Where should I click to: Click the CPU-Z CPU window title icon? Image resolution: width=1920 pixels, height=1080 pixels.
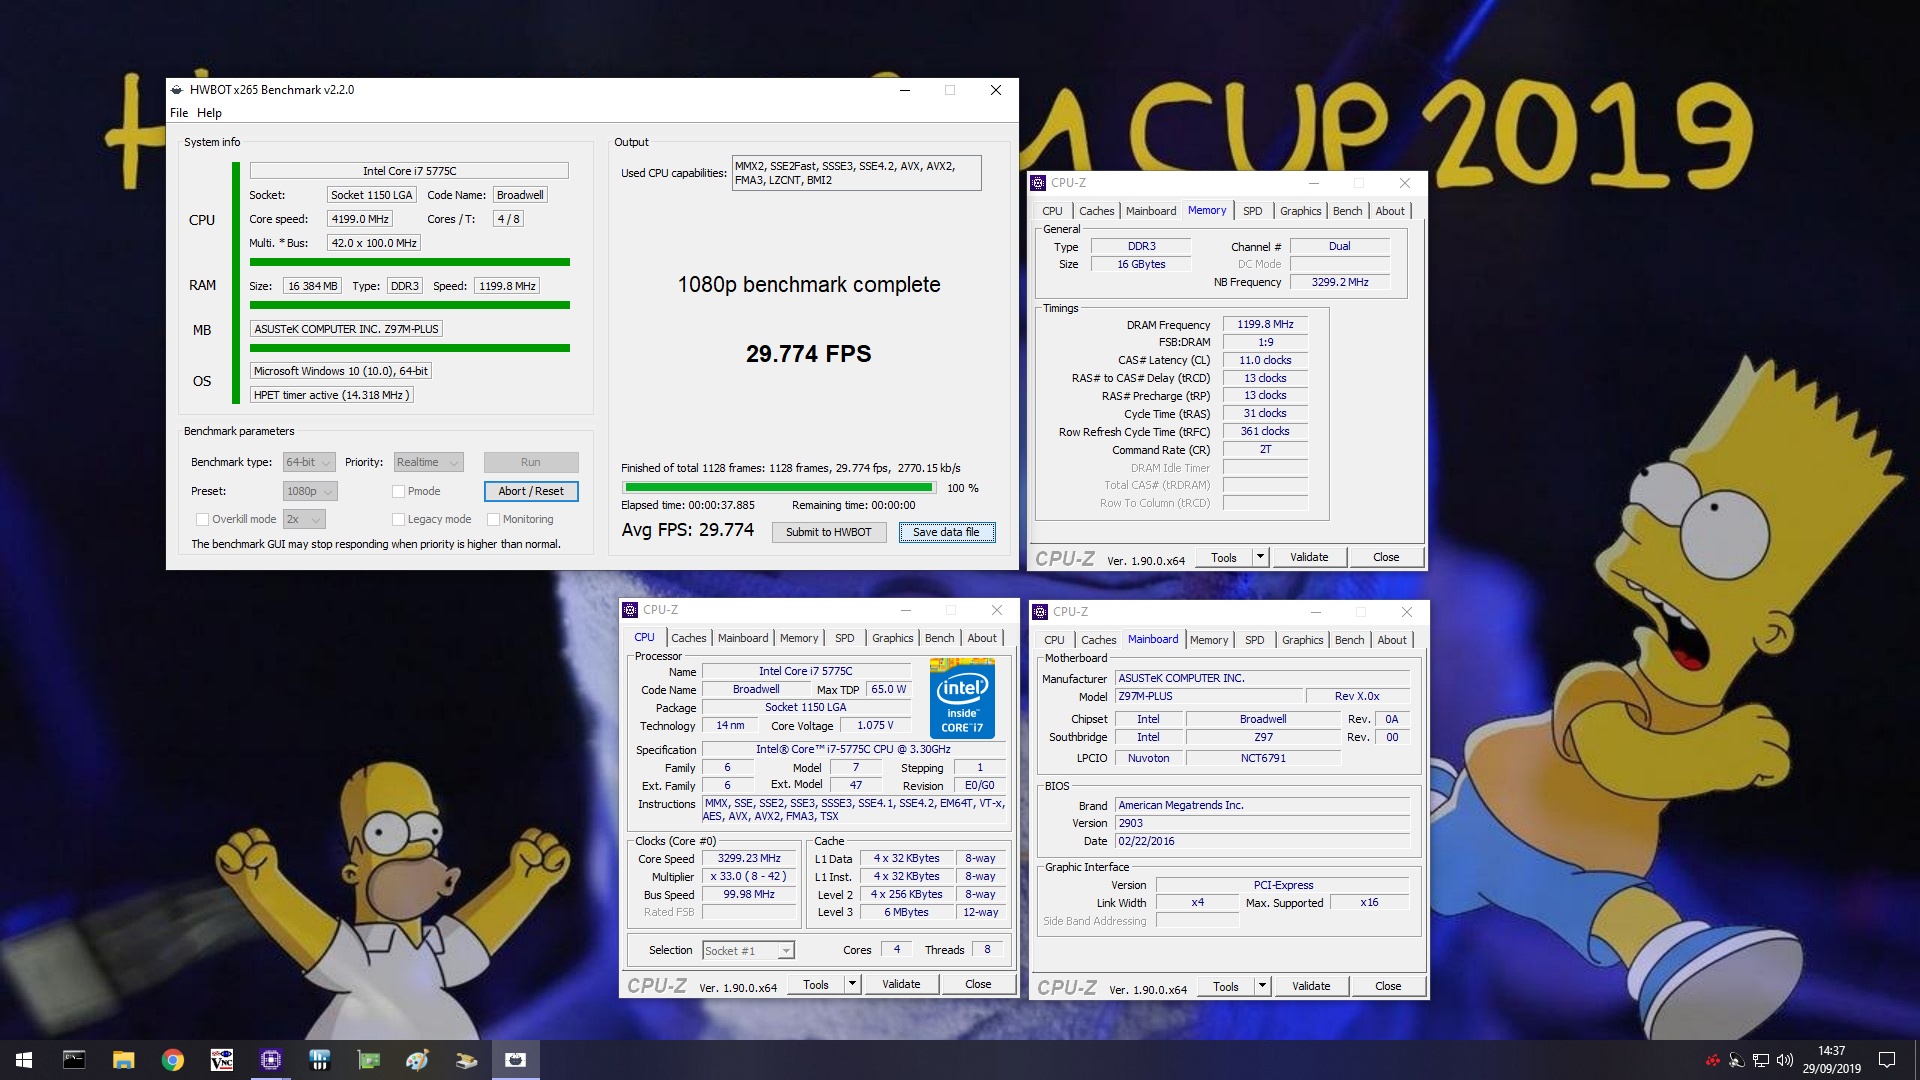(x=630, y=610)
